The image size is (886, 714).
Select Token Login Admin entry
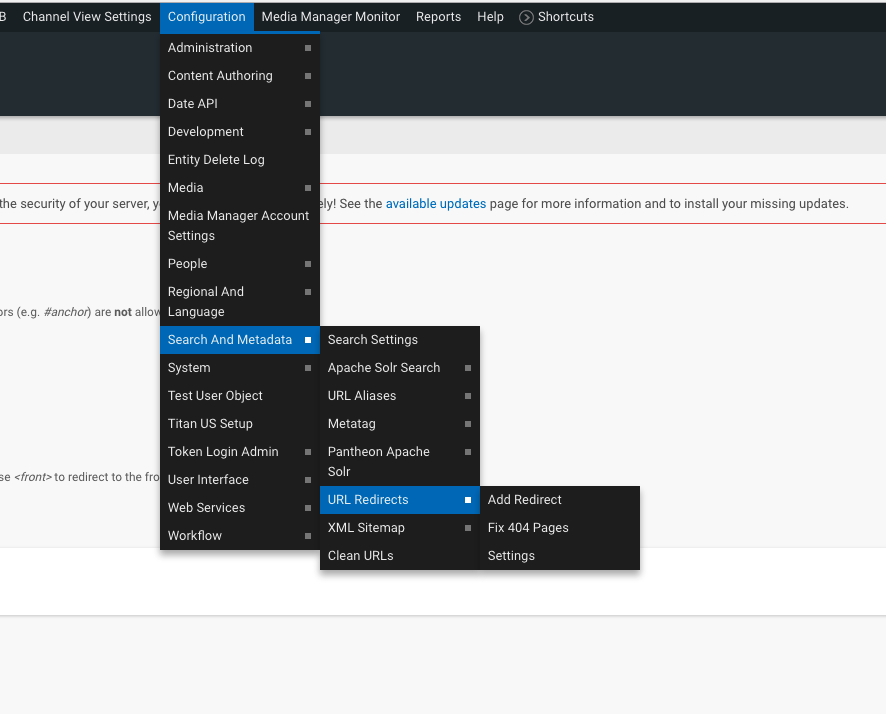pyautogui.click(x=240, y=452)
